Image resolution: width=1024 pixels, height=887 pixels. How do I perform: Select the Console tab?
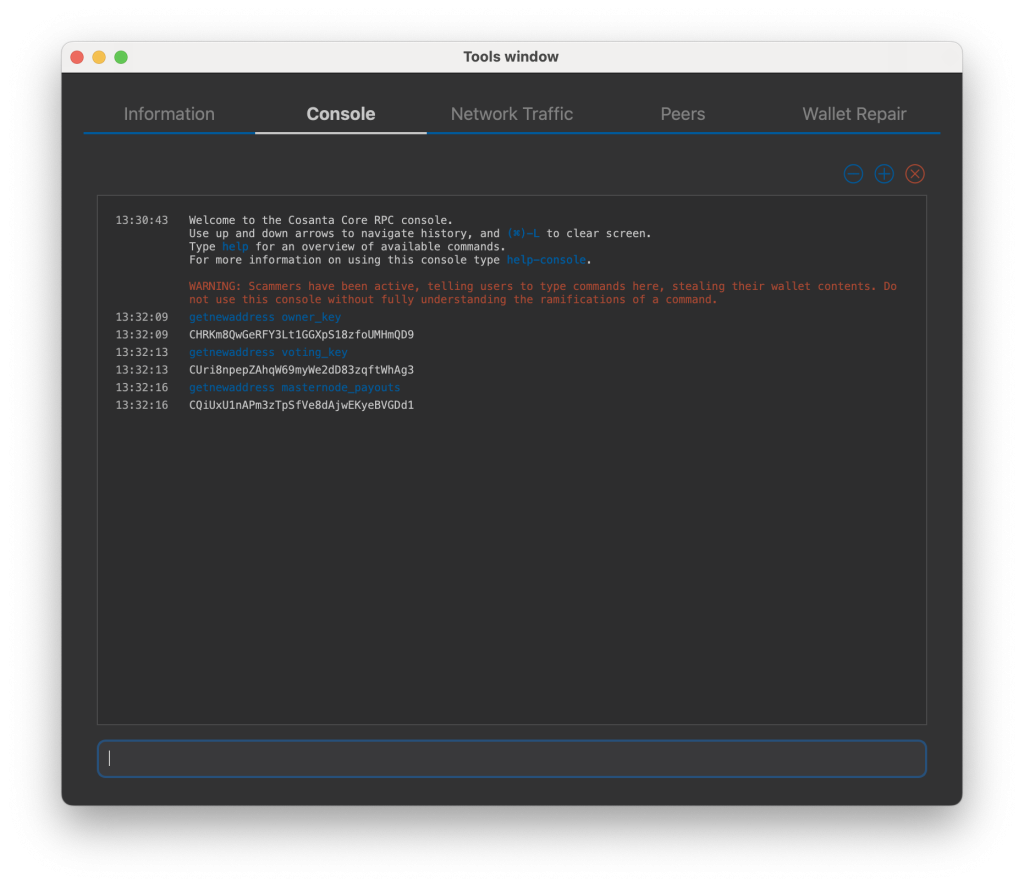pyautogui.click(x=341, y=114)
